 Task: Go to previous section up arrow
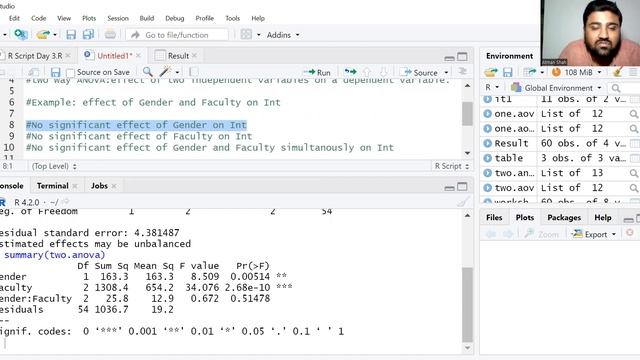pos(367,72)
